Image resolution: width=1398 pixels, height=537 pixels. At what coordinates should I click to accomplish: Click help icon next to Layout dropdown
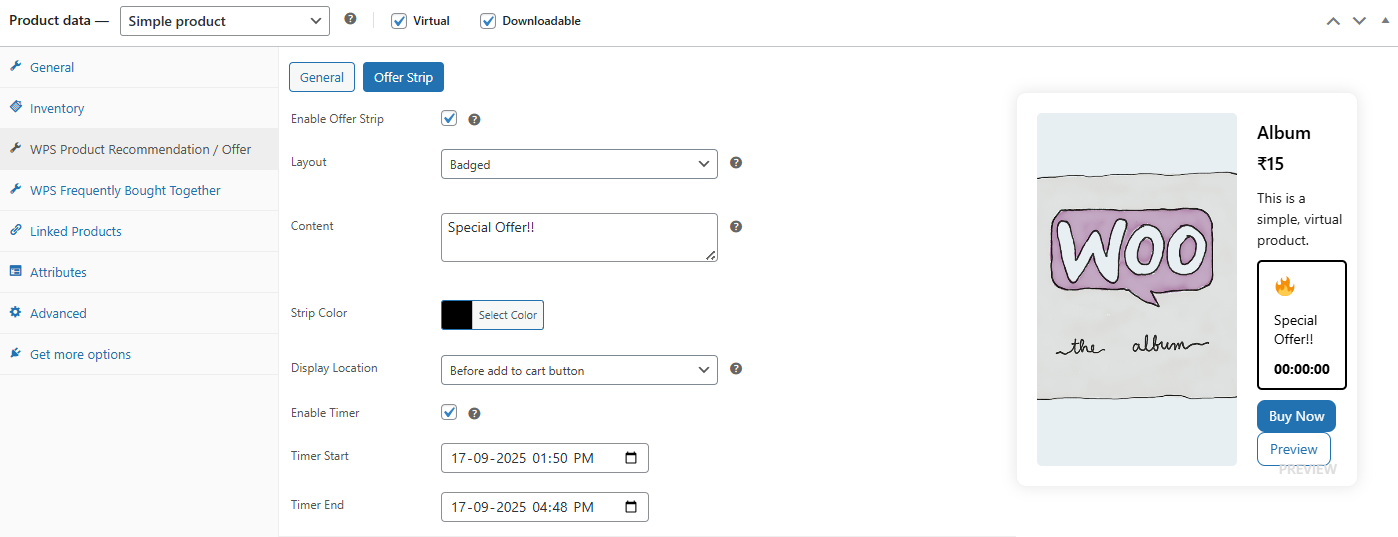coord(736,163)
